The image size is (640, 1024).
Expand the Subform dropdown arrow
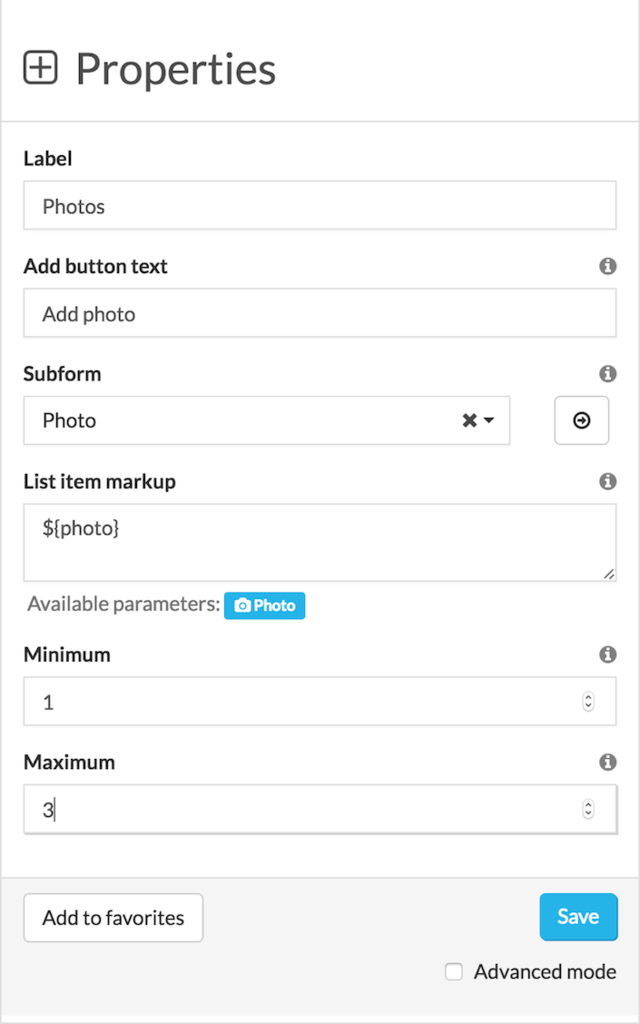(x=488, y=421)
